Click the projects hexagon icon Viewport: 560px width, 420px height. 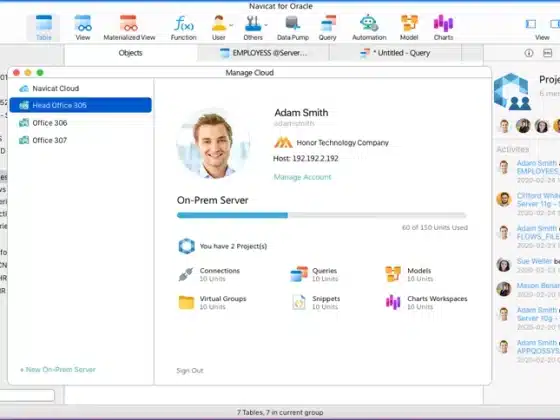pos(186,246)
